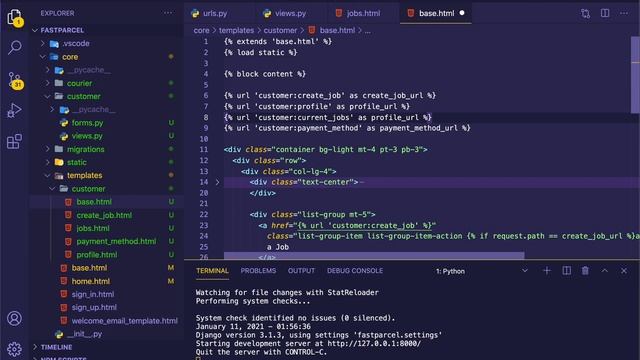The height and width of the screenshot is (360, 640).
Task: Open the Extensions view
Action: 15,141
